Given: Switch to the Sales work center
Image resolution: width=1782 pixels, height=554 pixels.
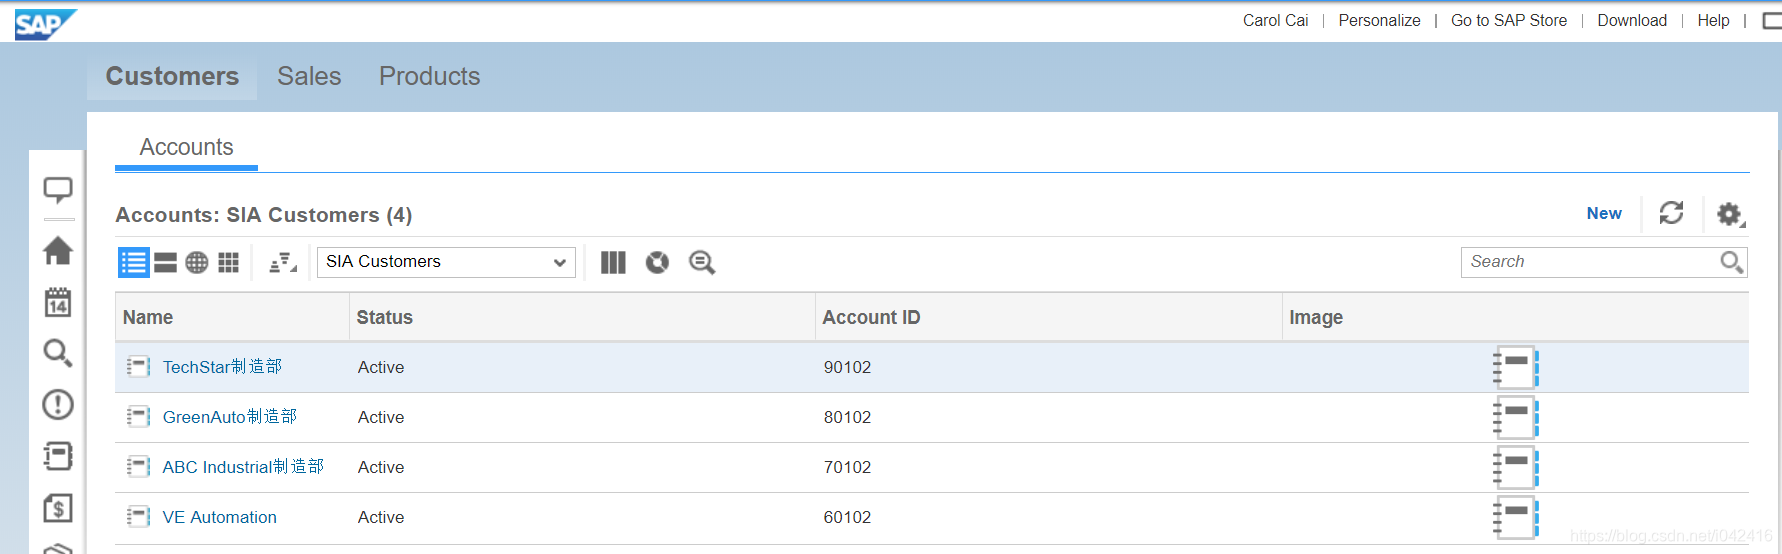Looking at the screenshot, I should (309, 77).
